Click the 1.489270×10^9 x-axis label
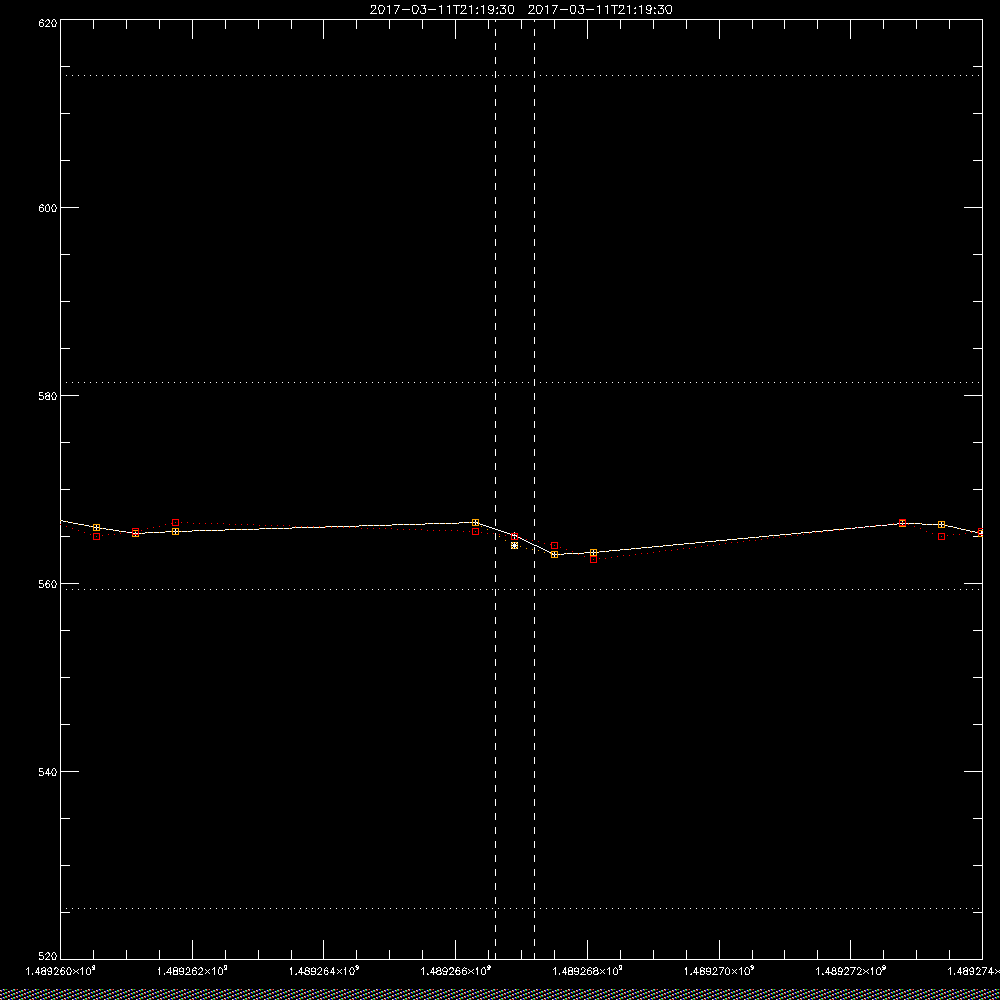This screenshot has height=1000, width=1000. coord(719,971)
